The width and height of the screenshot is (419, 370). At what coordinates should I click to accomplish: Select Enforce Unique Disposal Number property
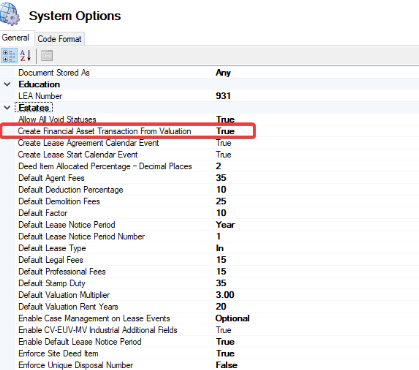point(76,365)
